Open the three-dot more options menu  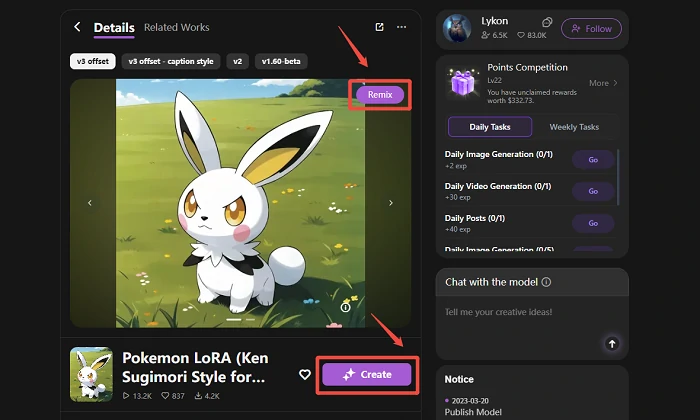point(401,27)
